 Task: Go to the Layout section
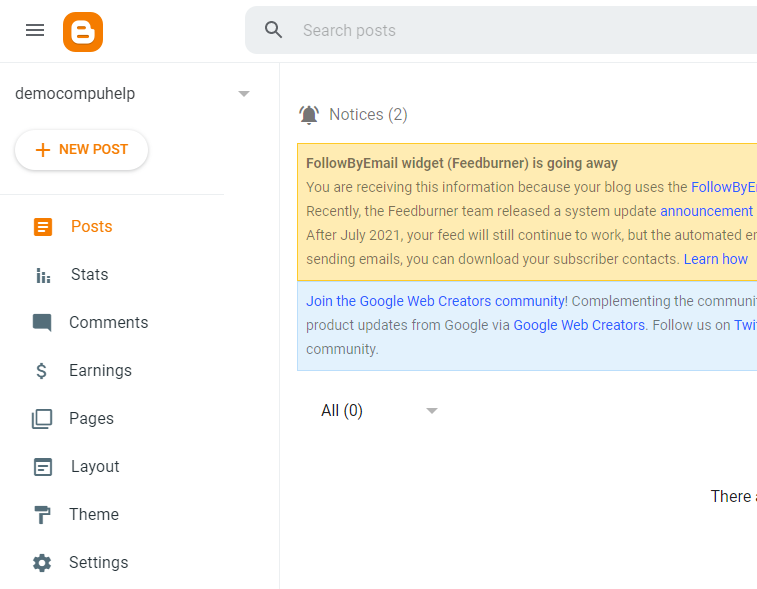pos(95,467)
